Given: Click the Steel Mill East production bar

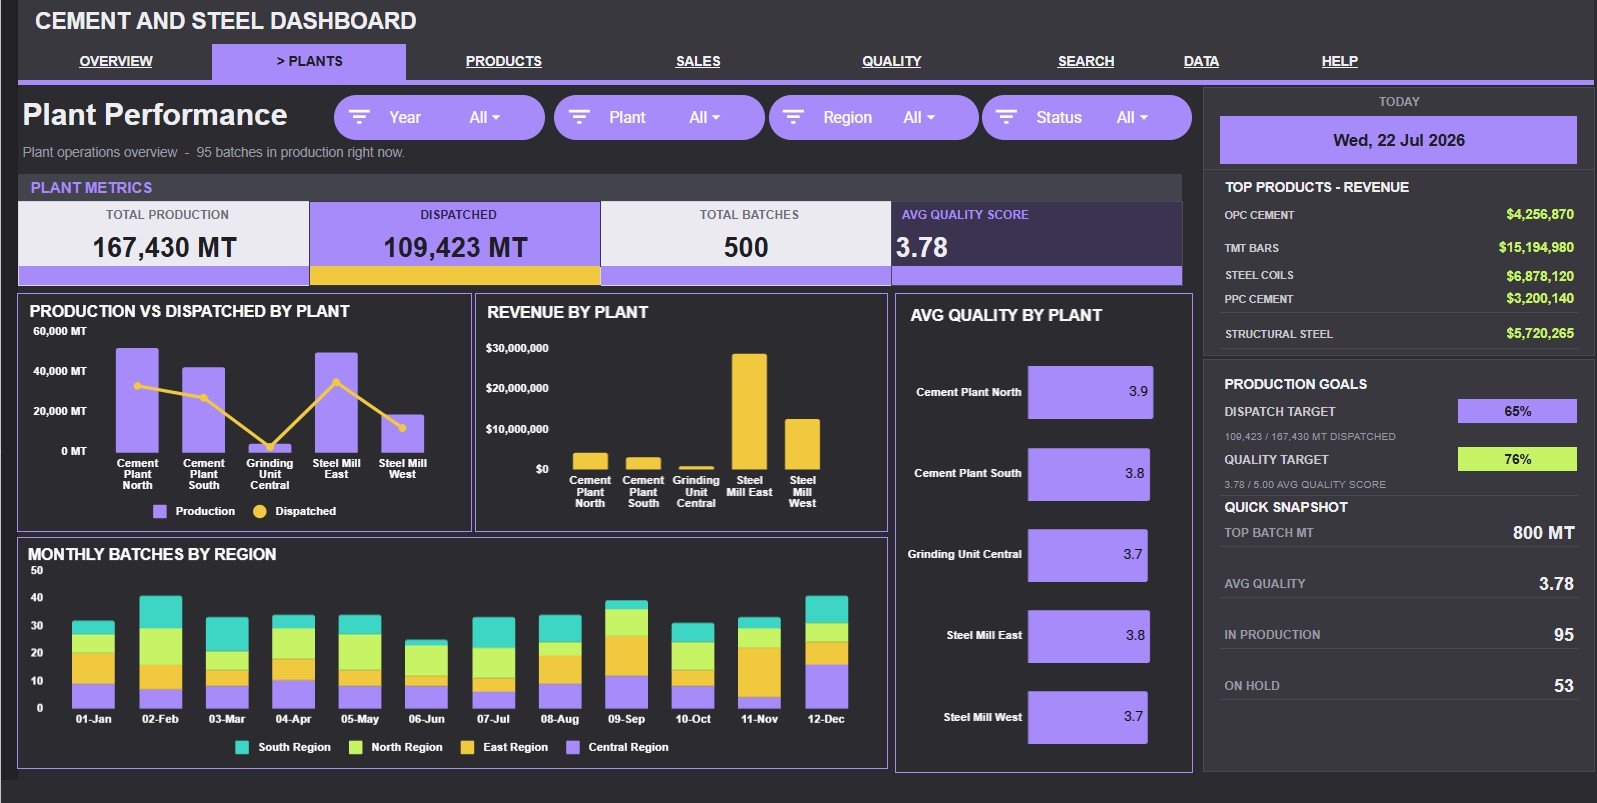Looking at the screenshot, I should point(336,402).
